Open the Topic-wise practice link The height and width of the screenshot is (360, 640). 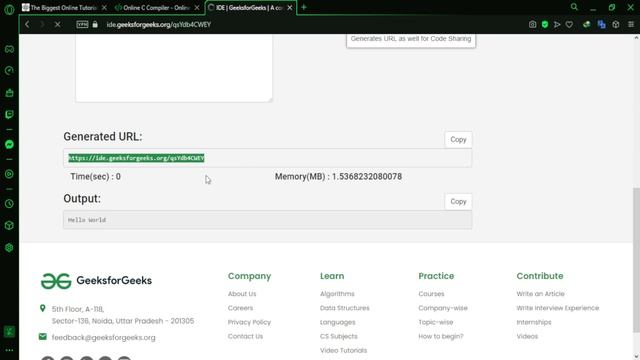coord(436,322)
